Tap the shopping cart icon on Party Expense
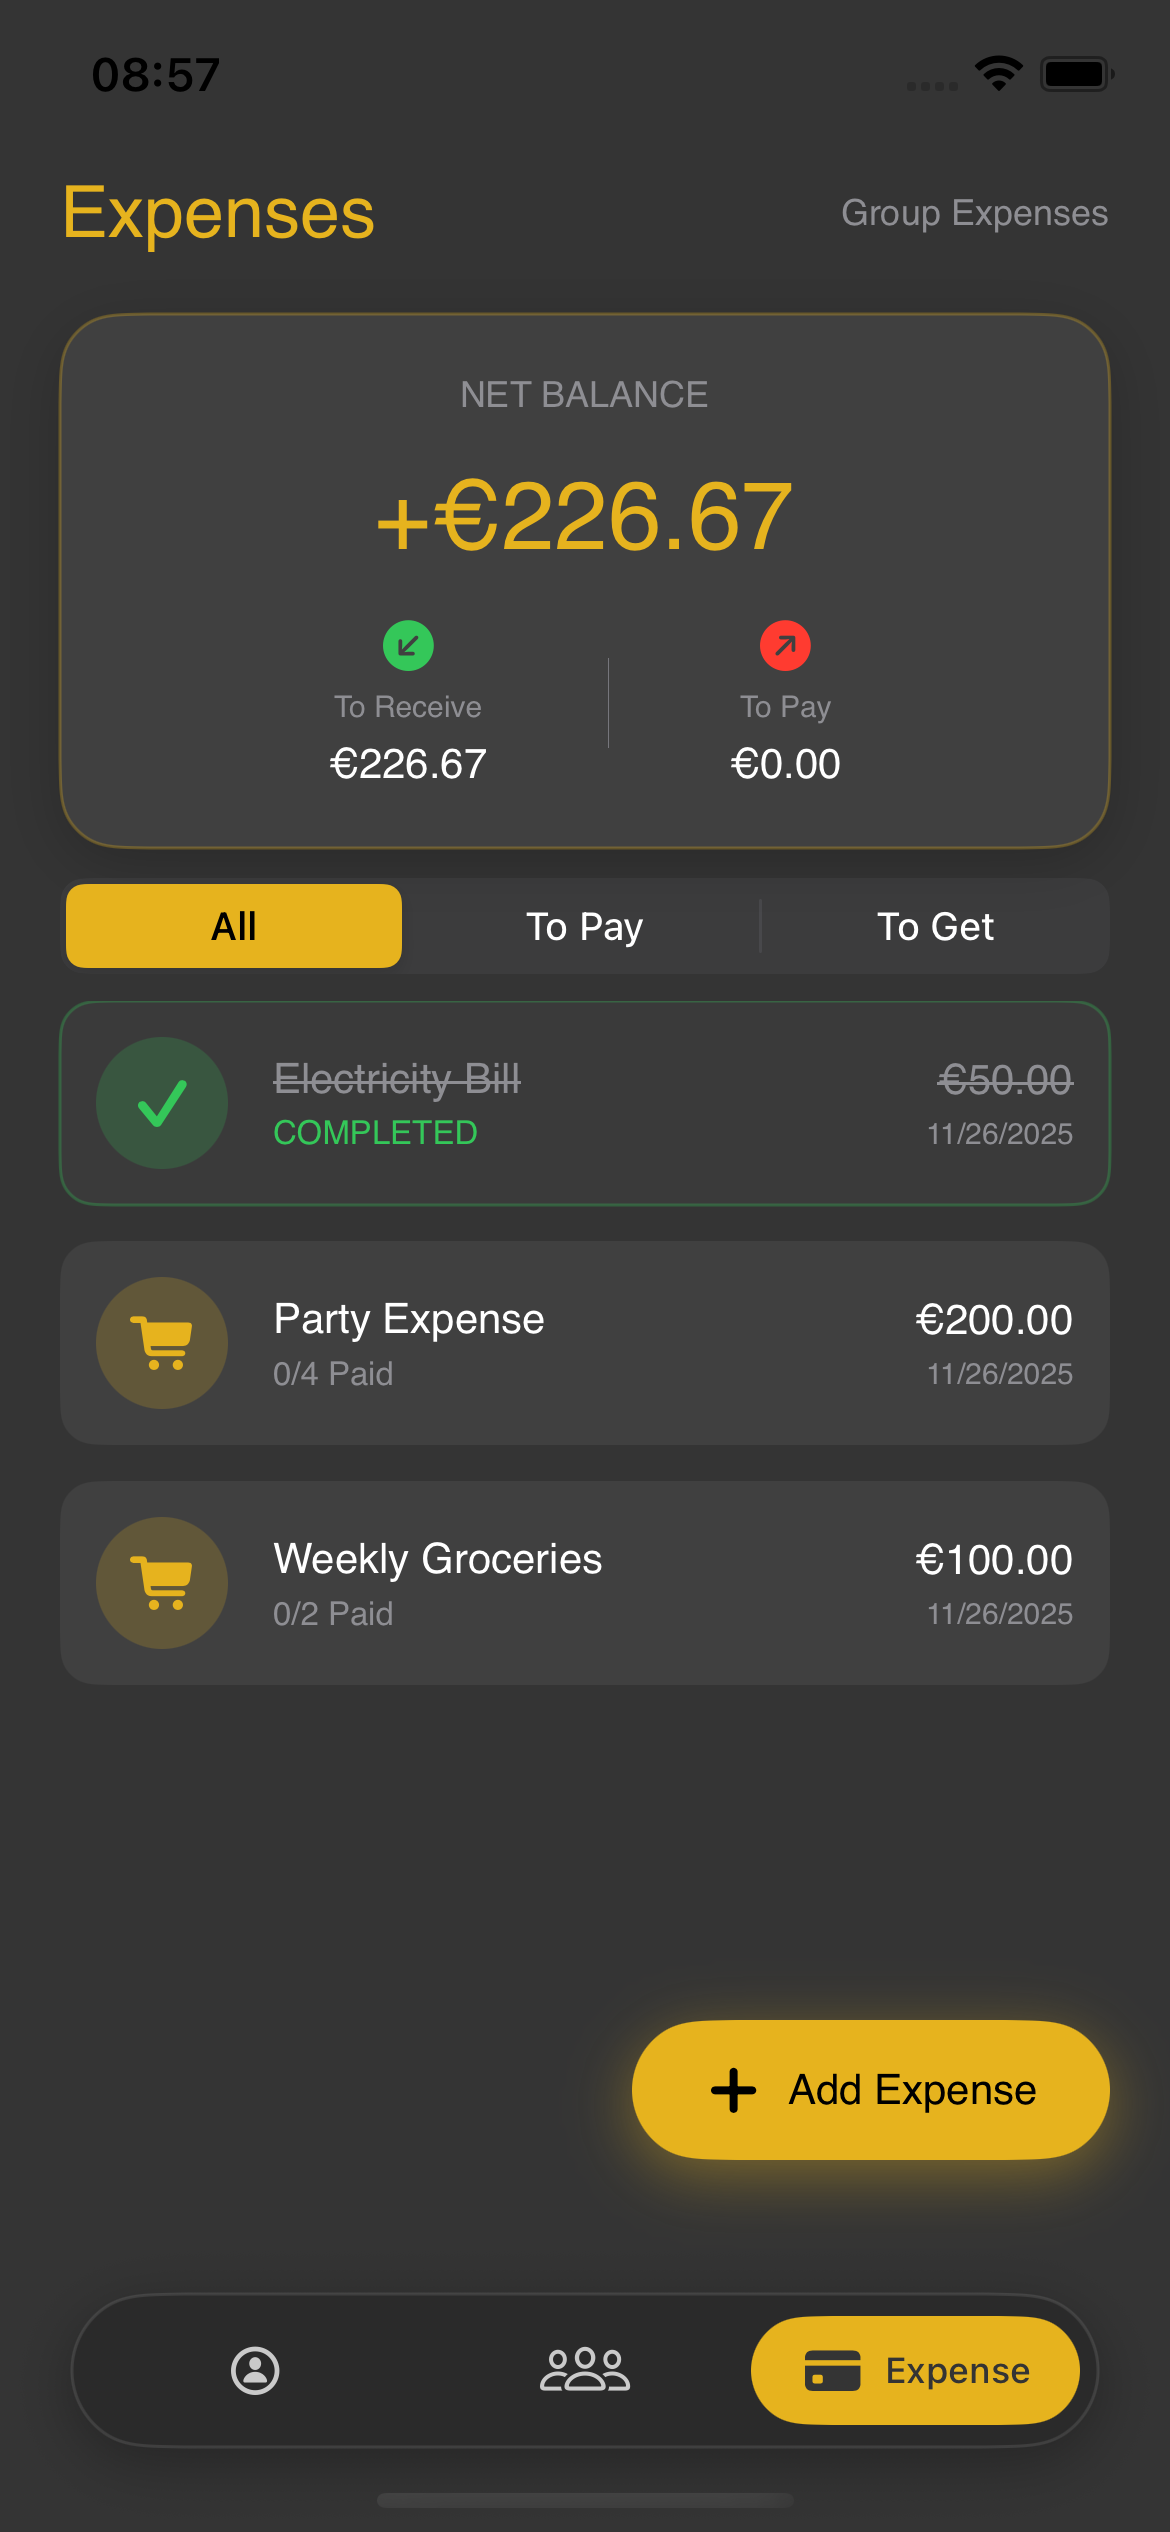The height and width of the screenshot is (2532, 1170). coord(161,1342)
